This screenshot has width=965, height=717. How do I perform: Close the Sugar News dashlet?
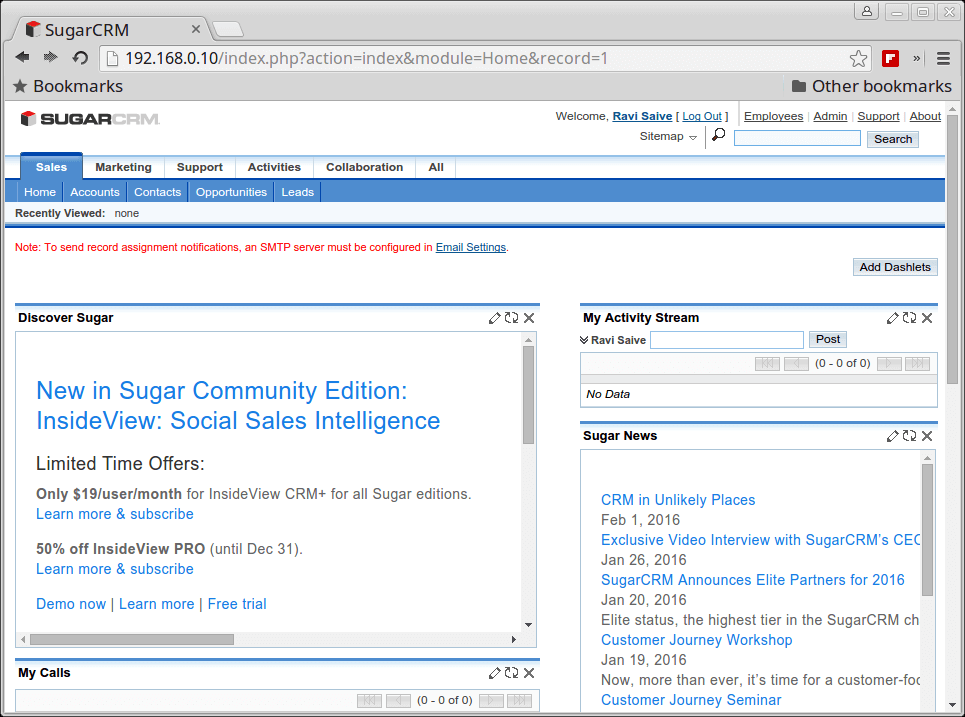927,436
